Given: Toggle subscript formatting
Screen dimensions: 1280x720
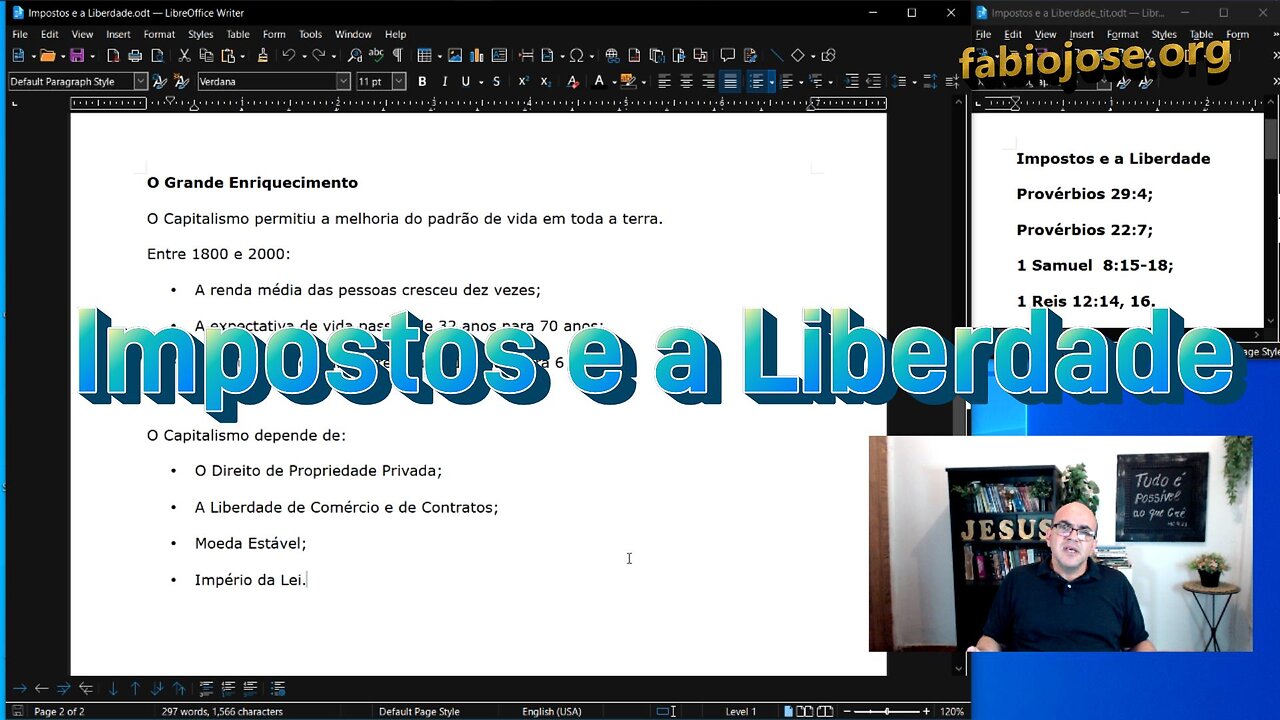Looking at the screenshot, I should pos(546,82).
